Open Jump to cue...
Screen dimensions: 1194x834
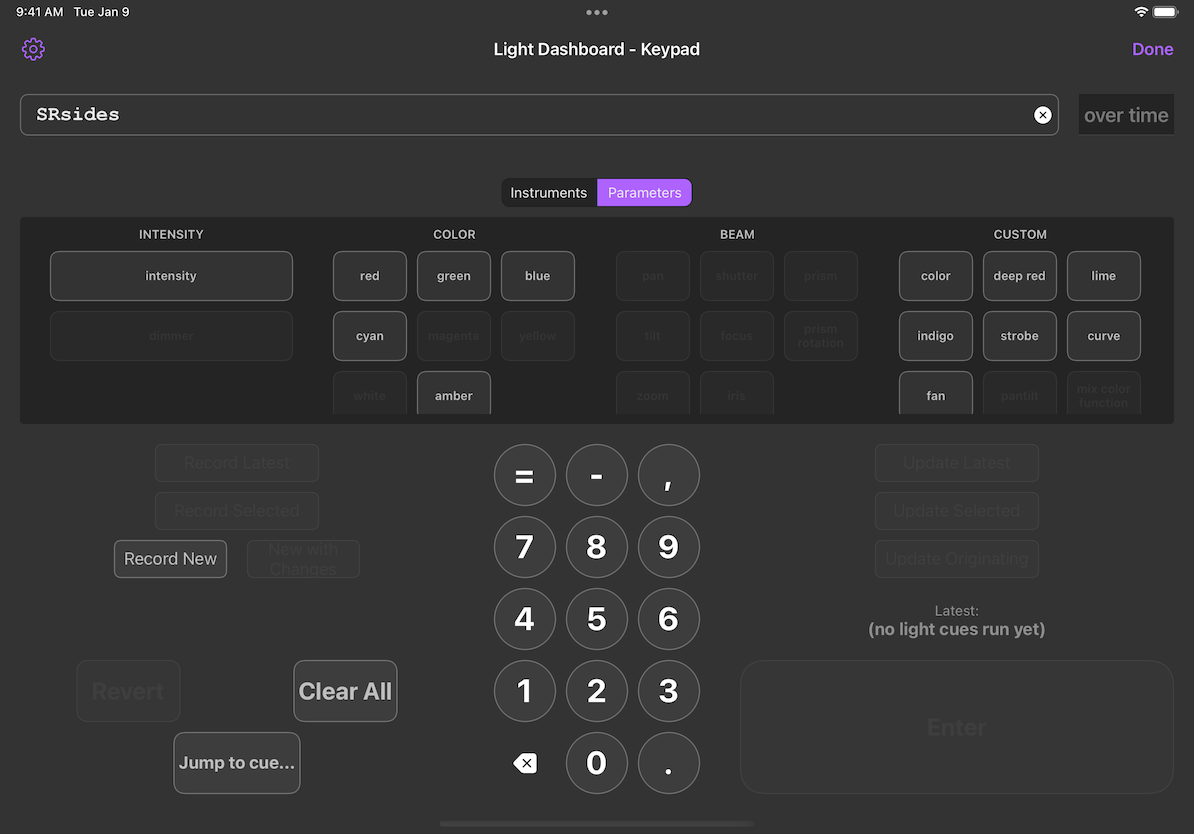coord(236,762)
